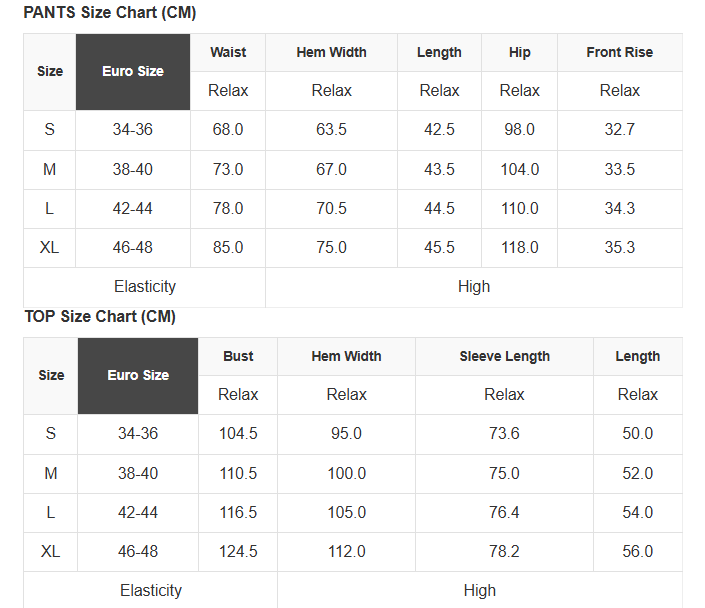Viewport: 705px width, 608px height.
Task: Click the Bust column header
Action: [238, 357]
